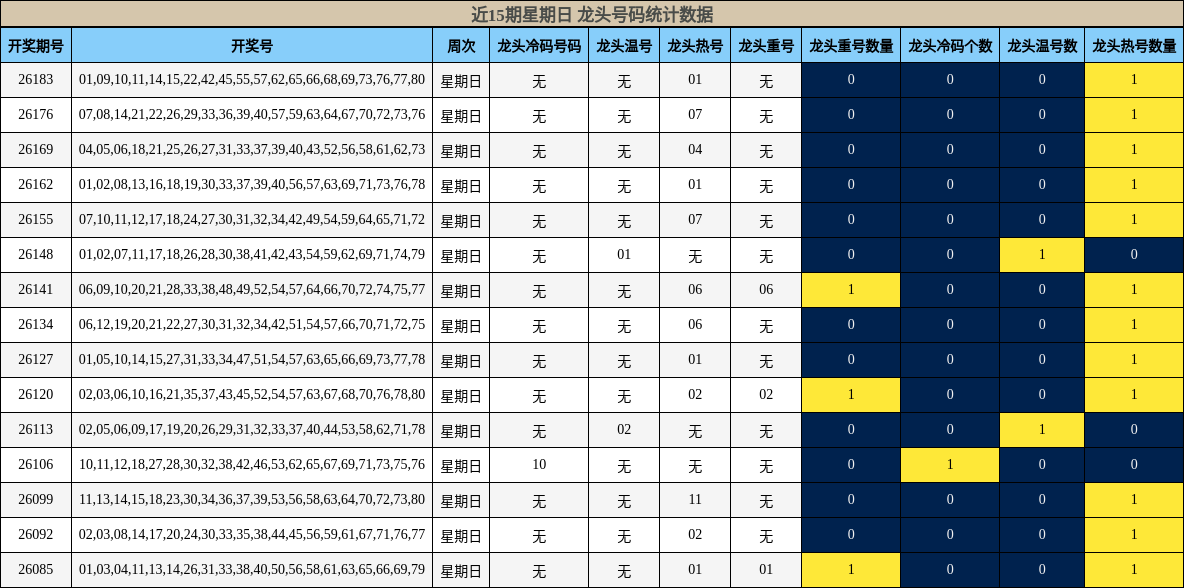1184x588 pixels.
Task: Select hot count 0 in row 26106
Action: pyautogui.click(x=1134, y=465)
